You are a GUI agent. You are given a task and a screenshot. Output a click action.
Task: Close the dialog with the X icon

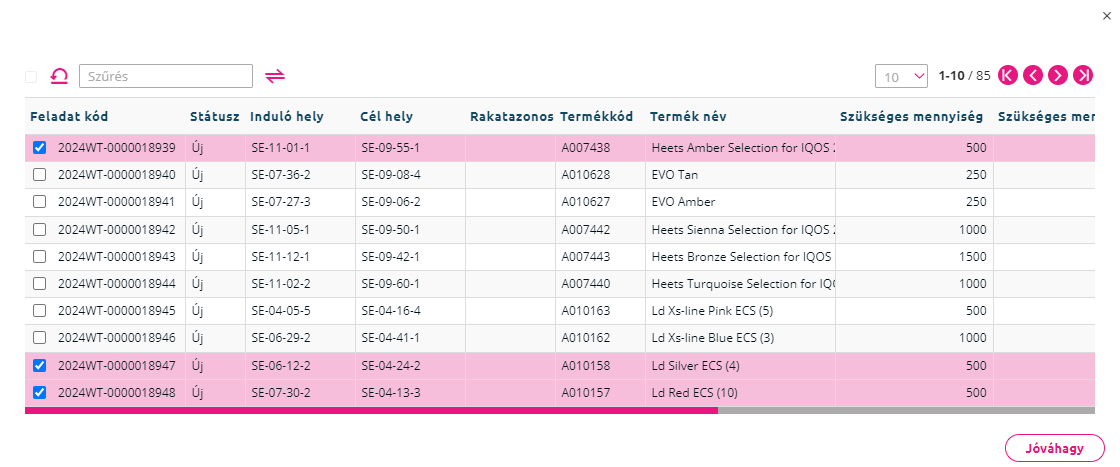[1106, 16]
